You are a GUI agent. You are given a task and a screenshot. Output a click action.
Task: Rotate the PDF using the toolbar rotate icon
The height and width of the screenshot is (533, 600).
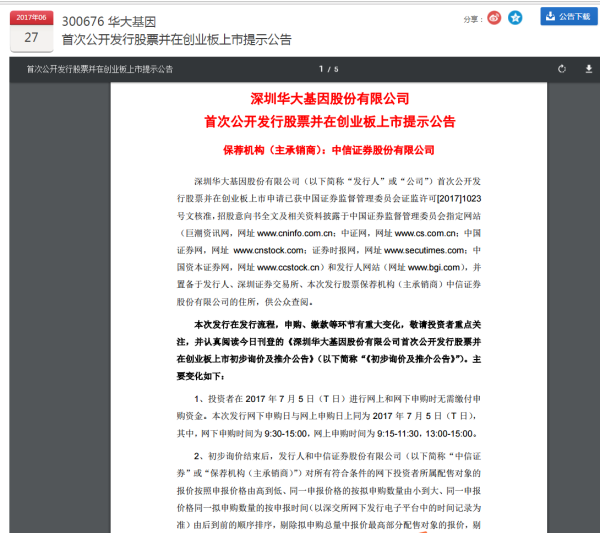coord(562,69)
